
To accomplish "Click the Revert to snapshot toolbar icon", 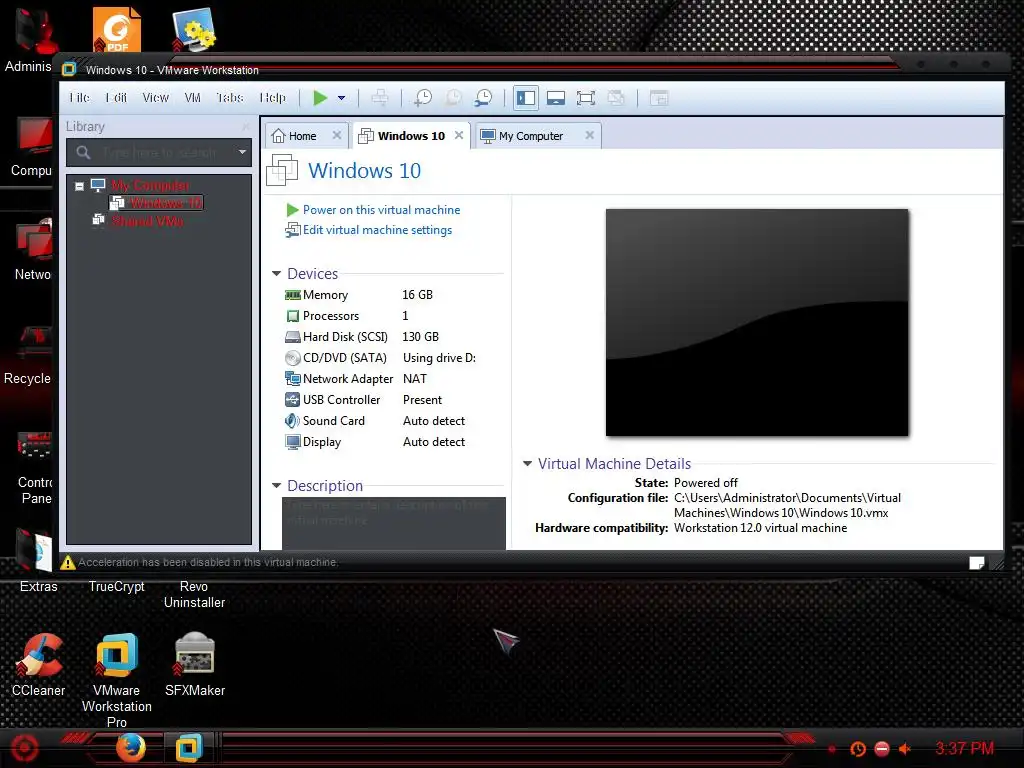I will tap(453, 98).
